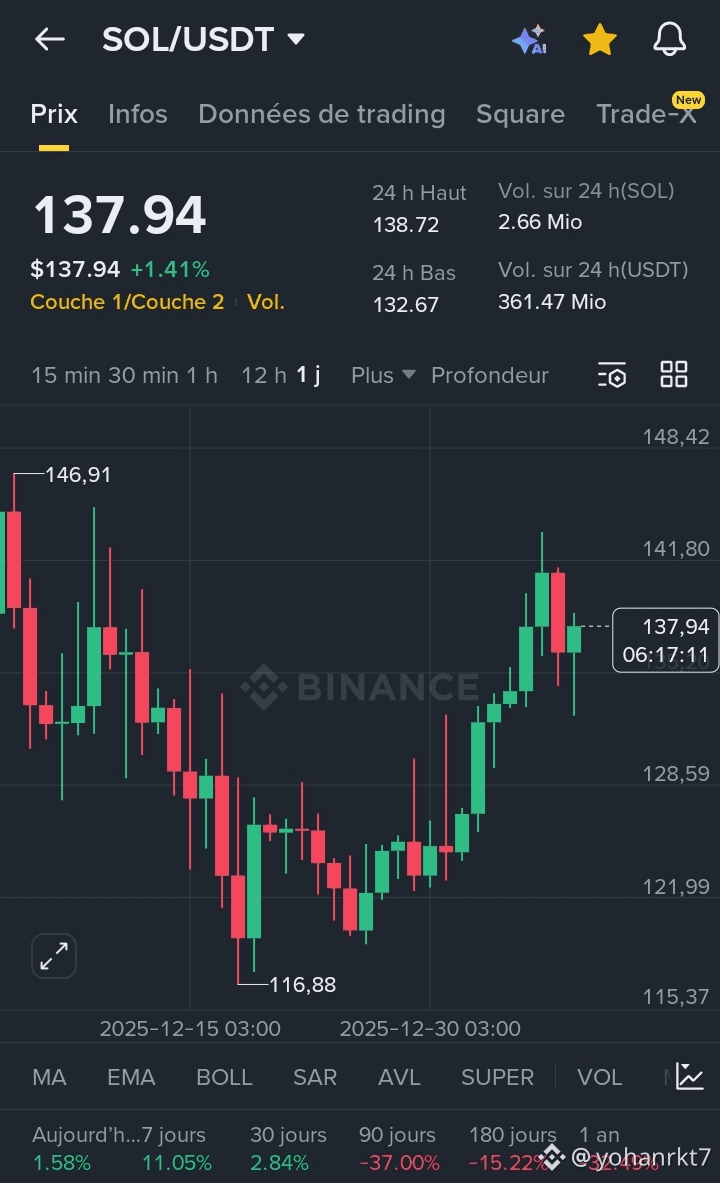This screenshot has width=720, height=1183.
Task: Select the Prix tab
Action: tap(54, 114)
